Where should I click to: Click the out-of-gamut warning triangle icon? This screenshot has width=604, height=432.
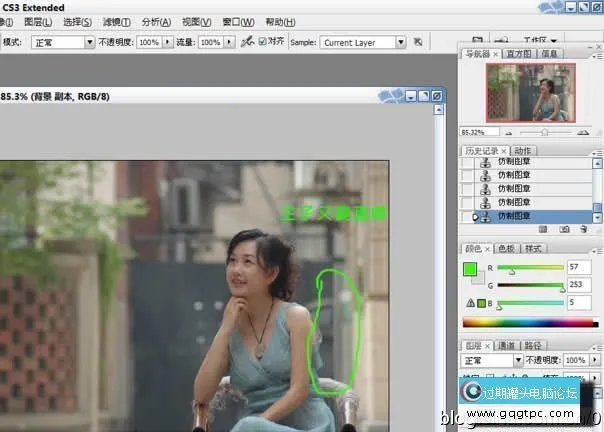(470, 303)
